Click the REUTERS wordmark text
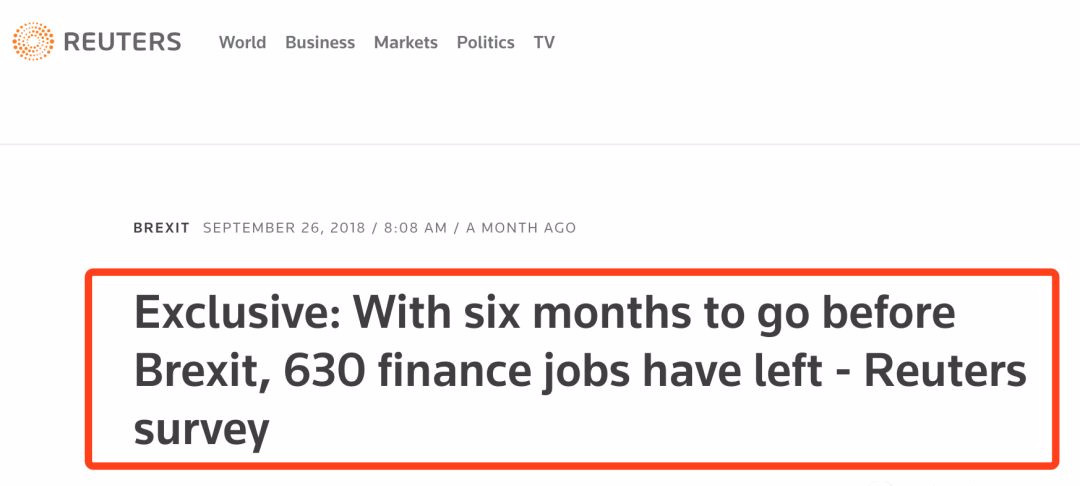The width and height of the screenshot is (1080, 486). click(122, 42)
